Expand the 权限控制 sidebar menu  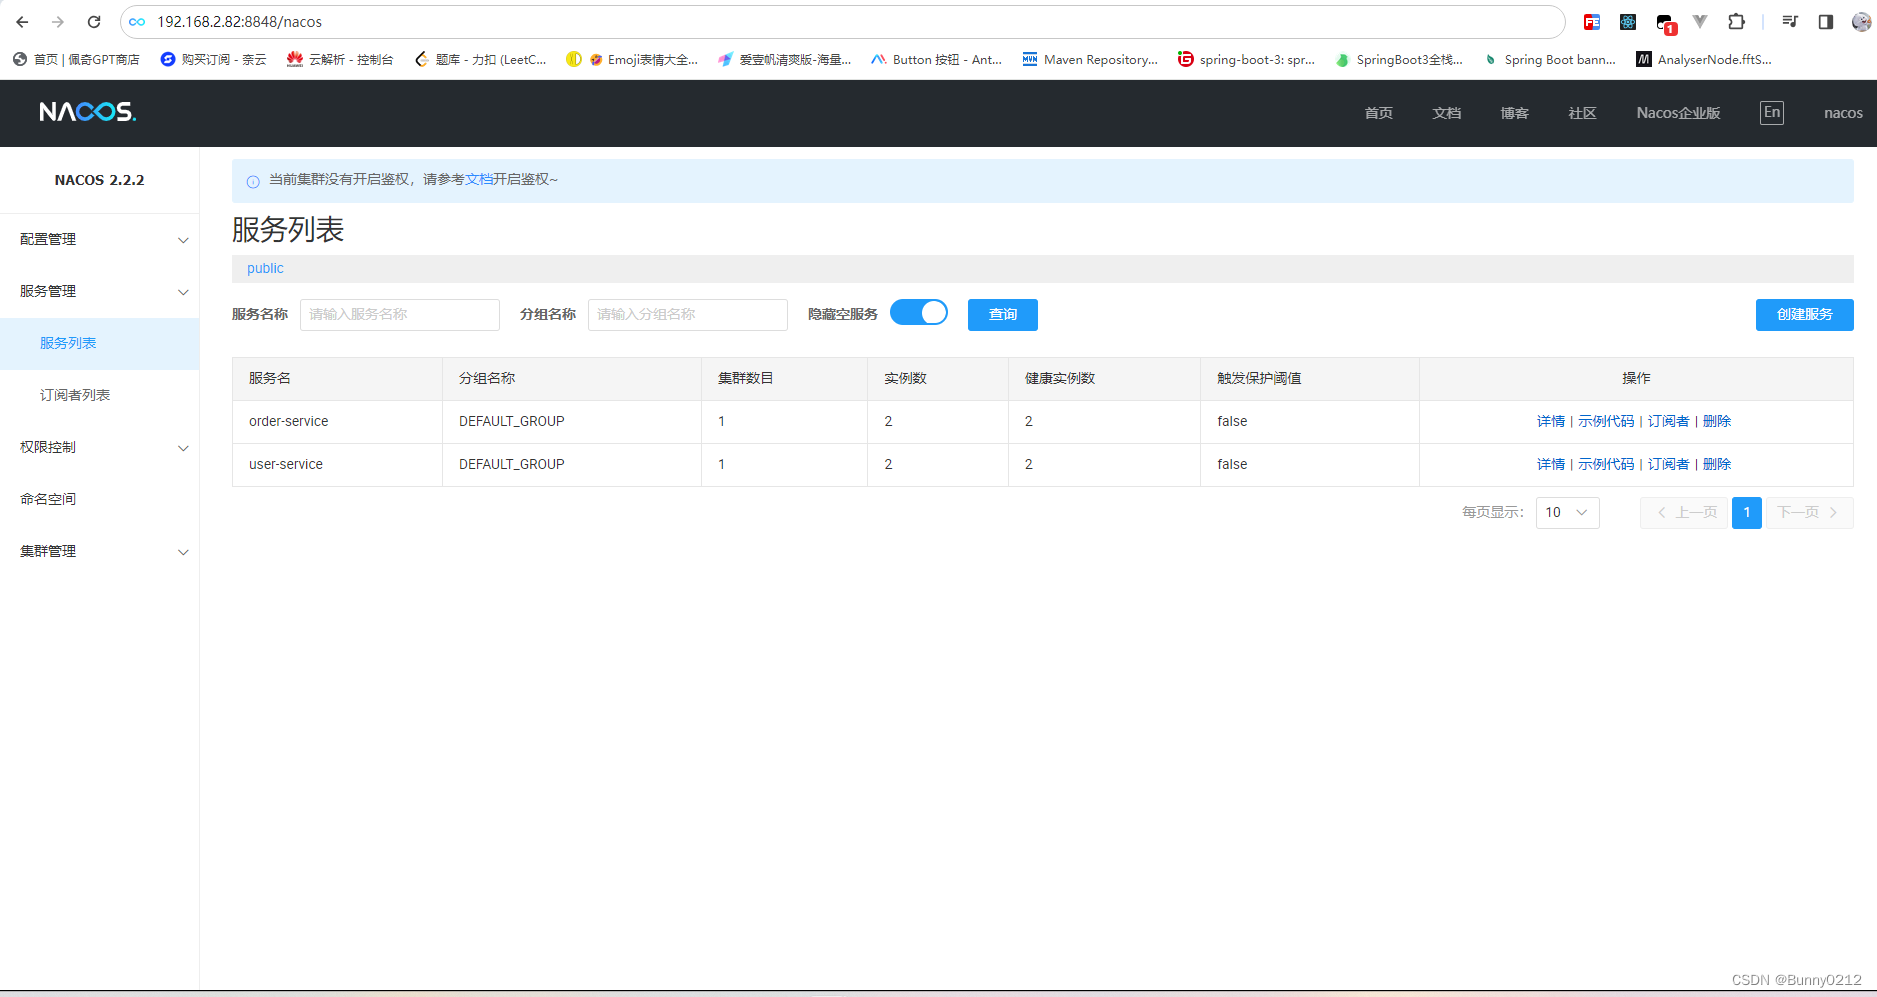tap(100, 447)
